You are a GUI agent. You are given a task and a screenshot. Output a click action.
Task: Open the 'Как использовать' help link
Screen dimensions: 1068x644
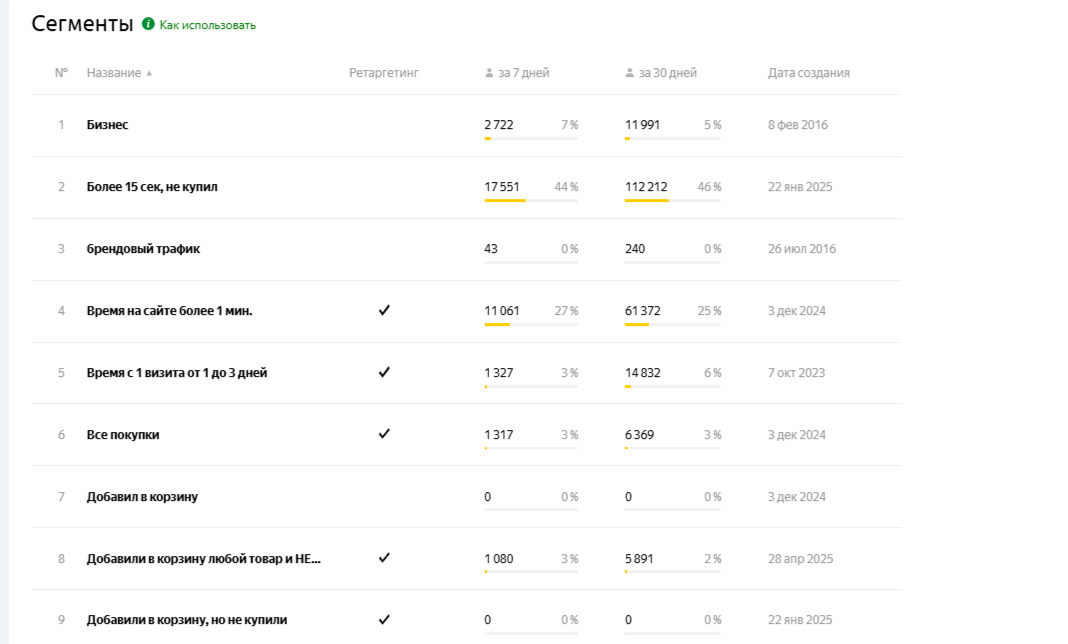click(207, 25)
